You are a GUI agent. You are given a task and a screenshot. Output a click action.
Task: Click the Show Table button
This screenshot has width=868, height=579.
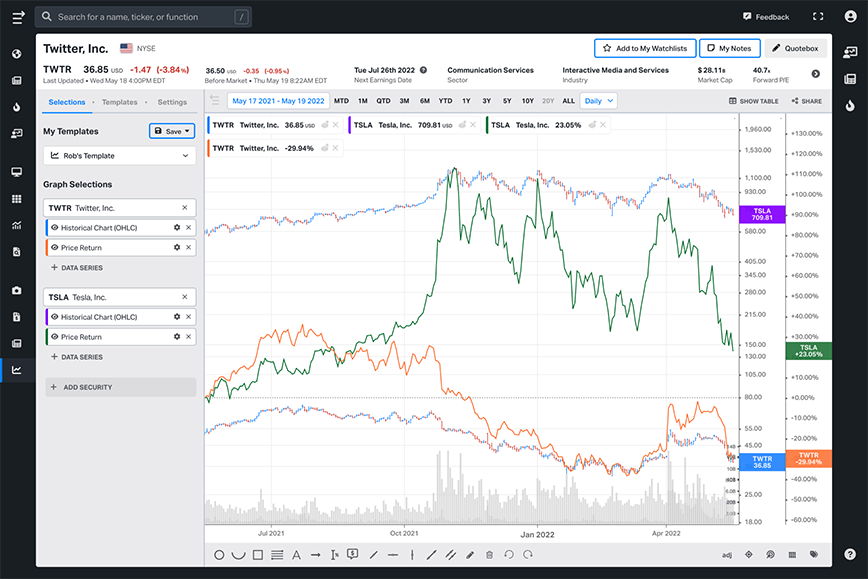click(755, 101)
